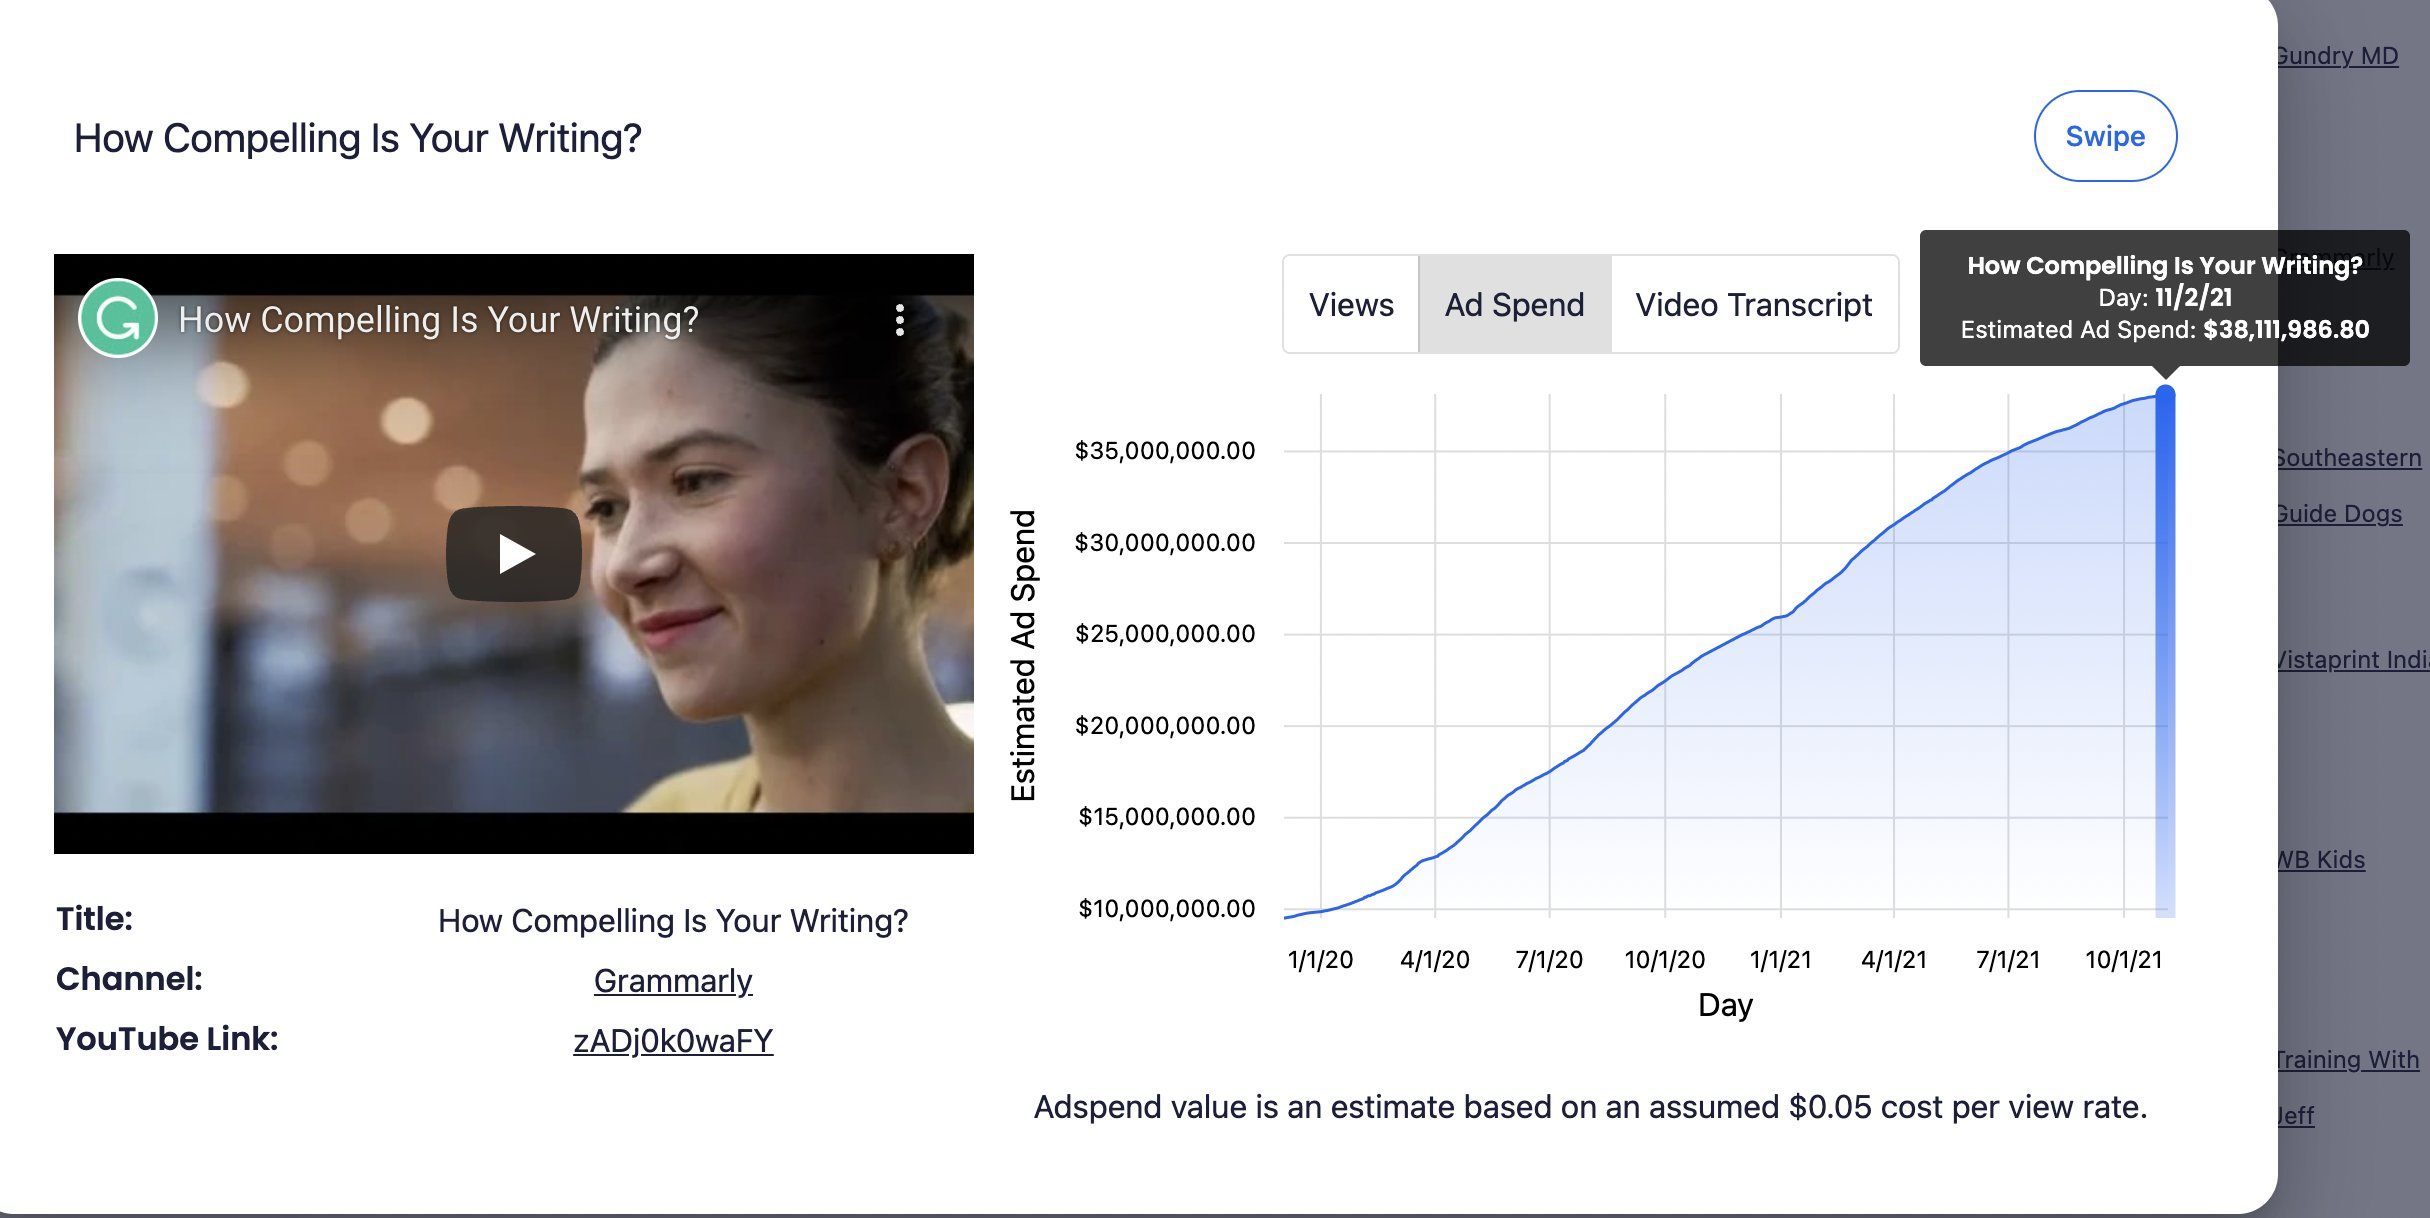Click the 11/2/21 data point on chart
The width and height of the screenshot is (2430, 1218).
coord(2165,397)
